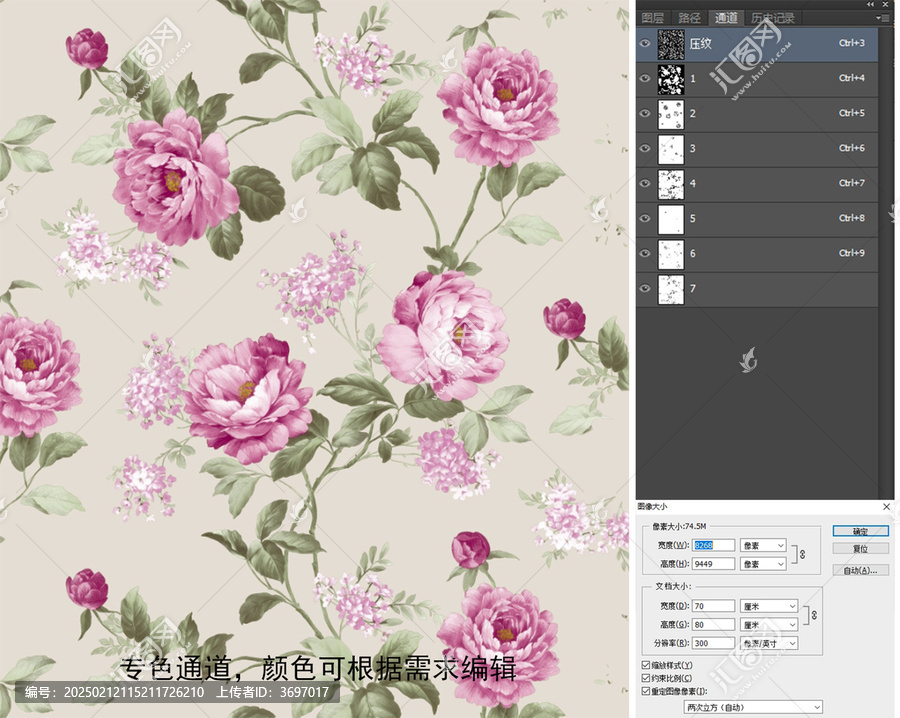Toggle the pixel width-height link icon

tap(802, 554)
